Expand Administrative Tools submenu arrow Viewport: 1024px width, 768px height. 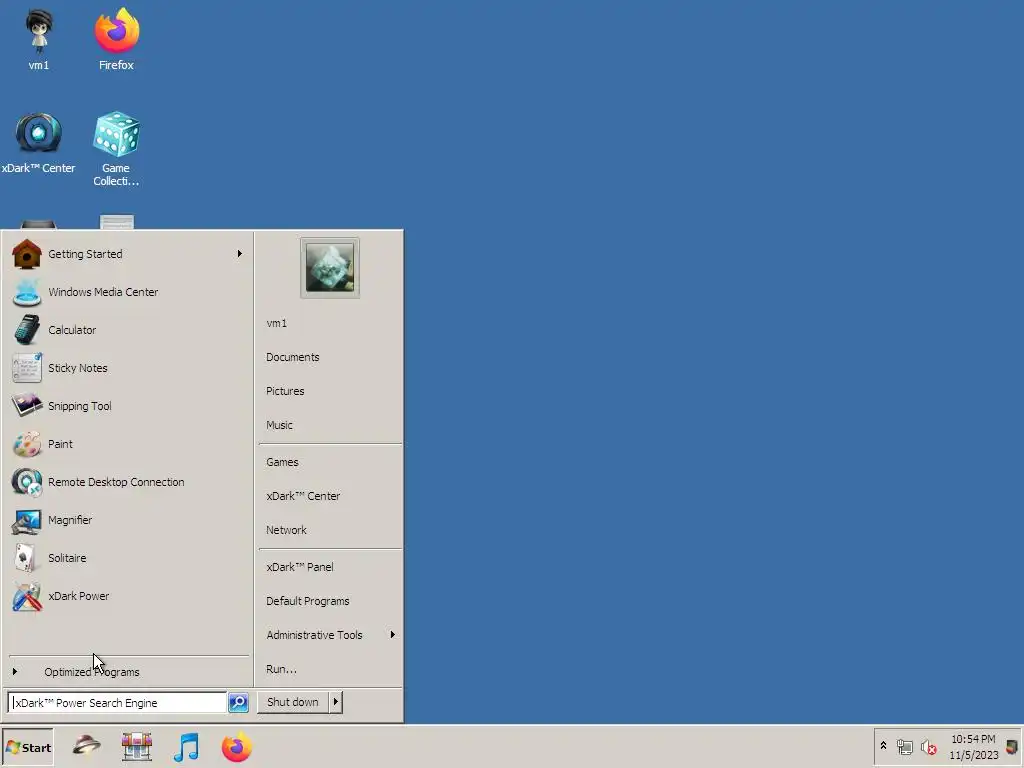pos(392,635)
